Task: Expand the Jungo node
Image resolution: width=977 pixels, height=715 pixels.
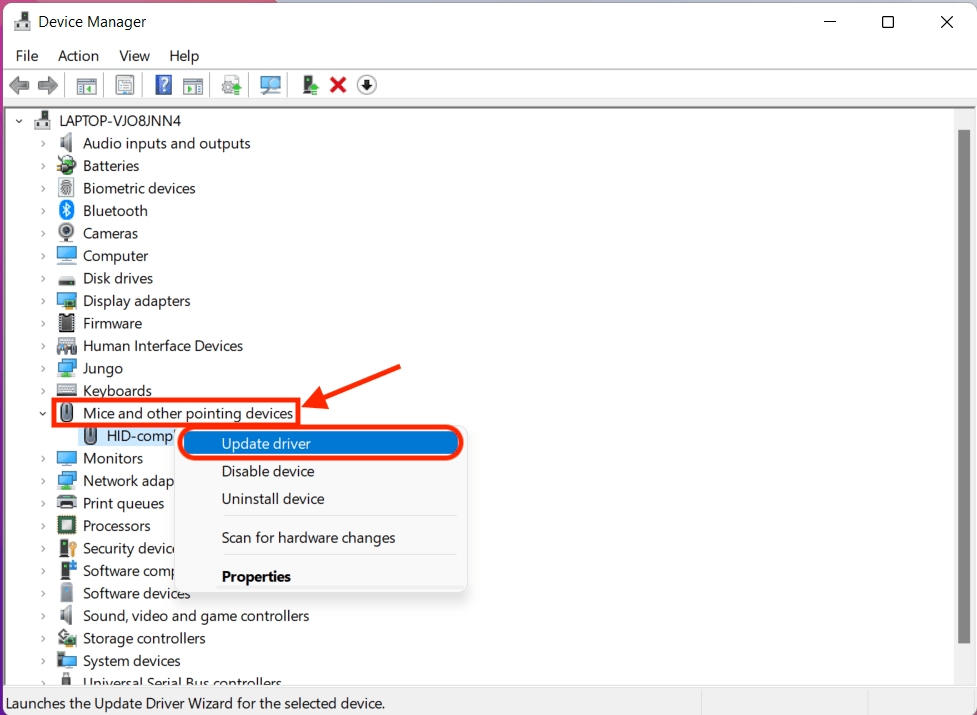Action: coord(43,368)
